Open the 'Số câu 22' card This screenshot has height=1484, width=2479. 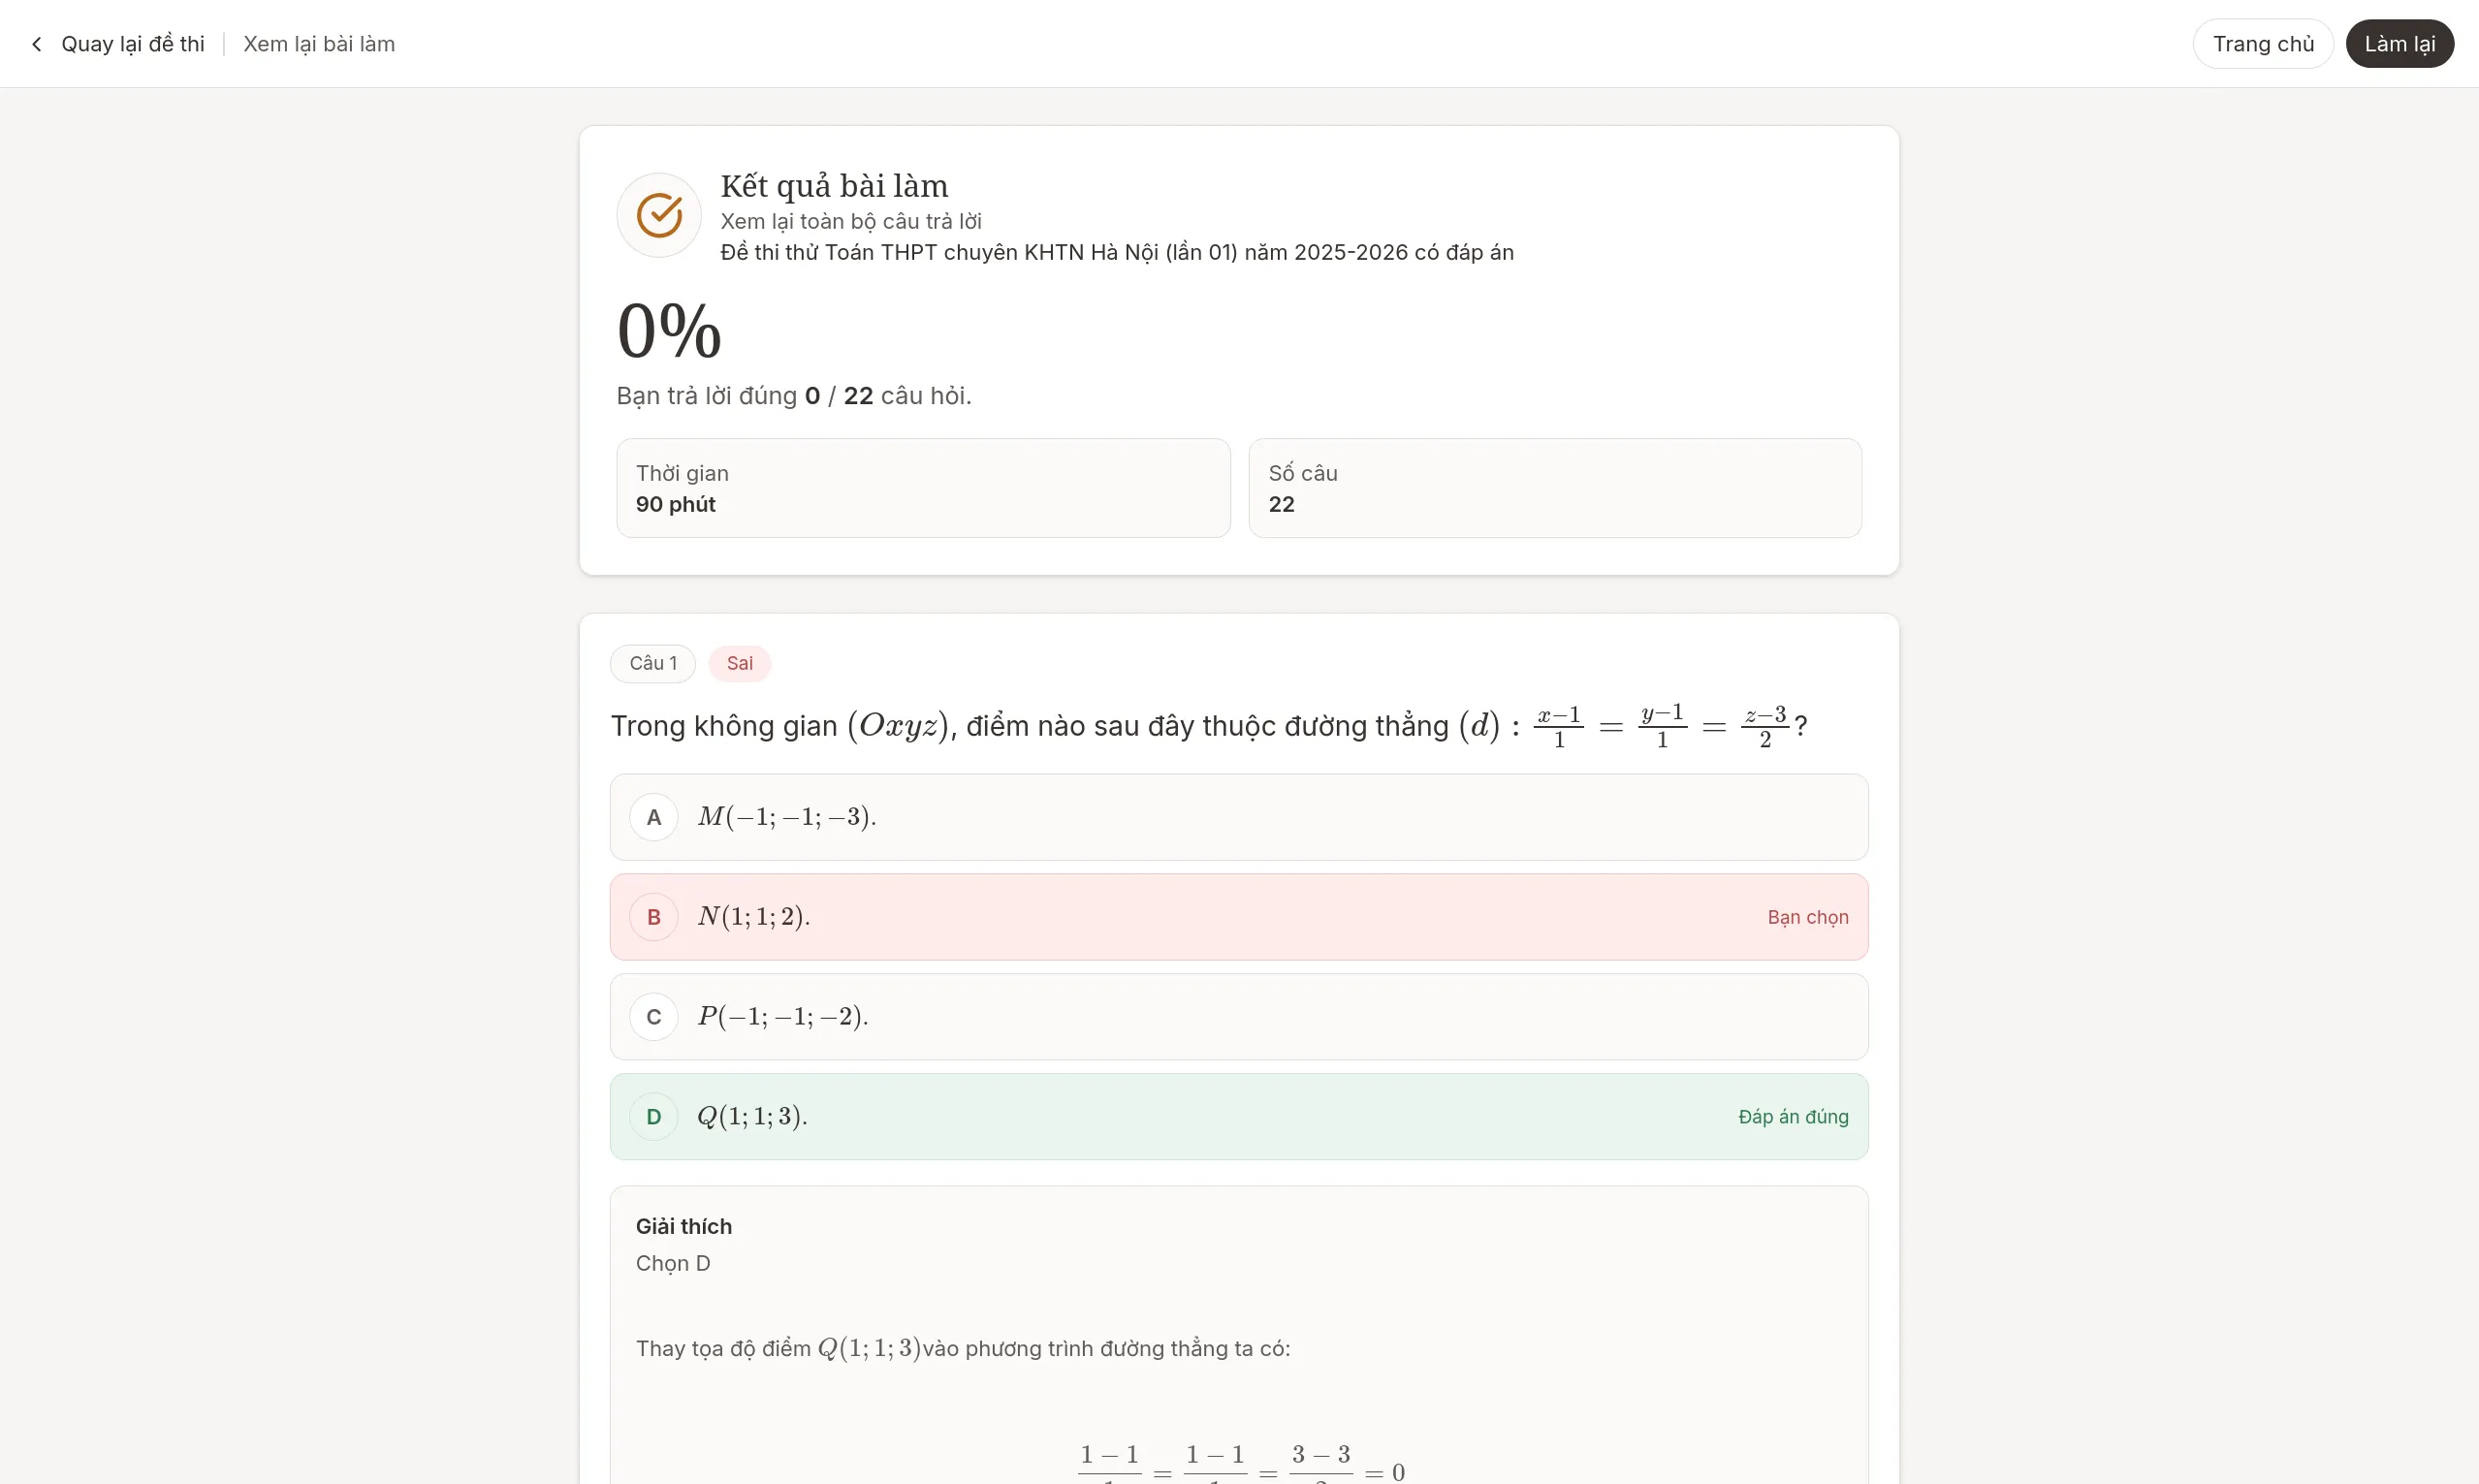click(x=1555, y=488)
